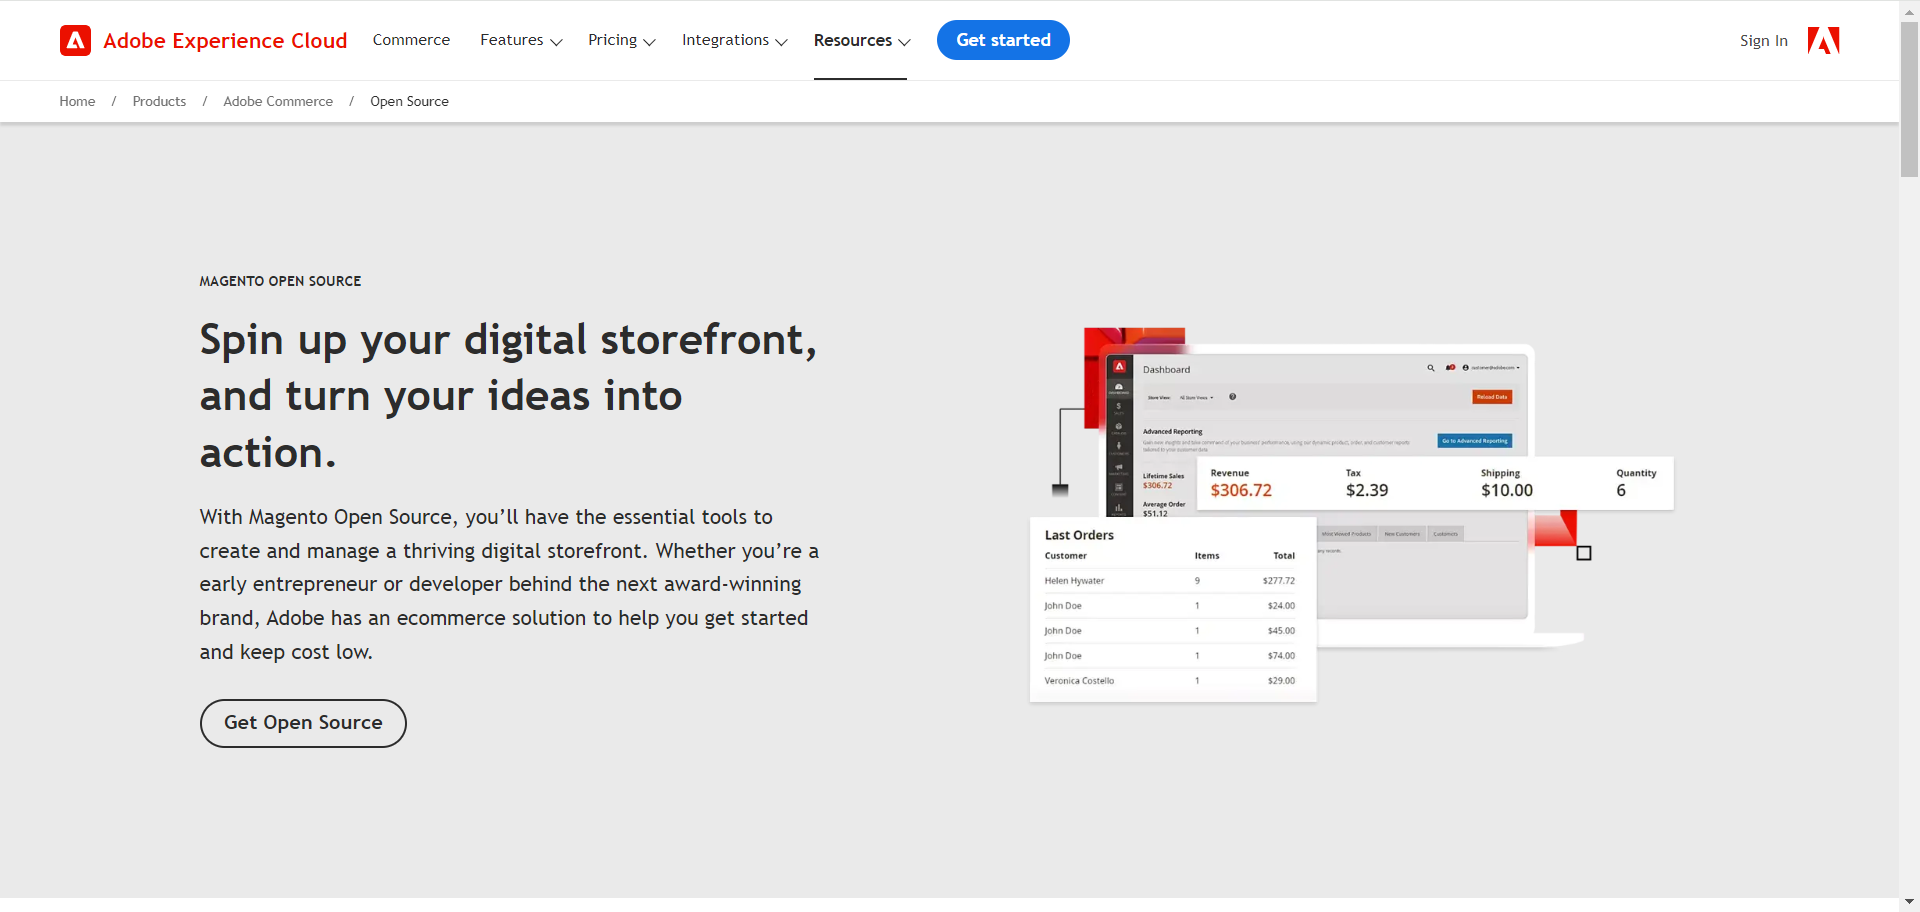Click the Get Open Source button
Image resolution: width=1920 pixels, height=912 pixels.
(x=303, y=723)
